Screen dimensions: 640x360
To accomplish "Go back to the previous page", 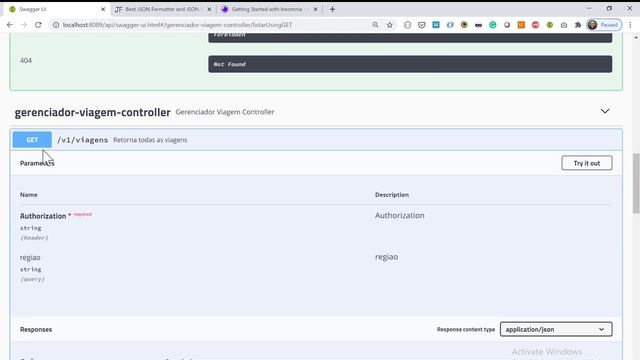I will click(x=10, y=25).
